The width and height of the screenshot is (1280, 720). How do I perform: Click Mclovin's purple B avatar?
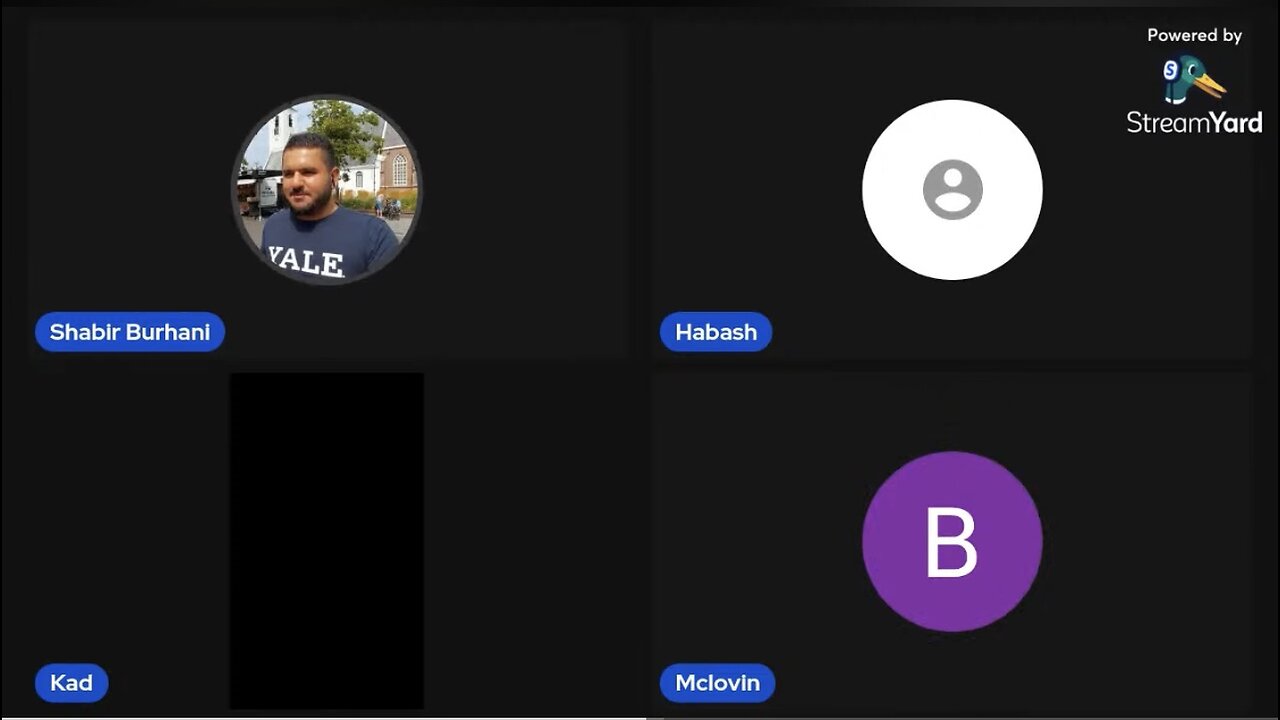952,541
